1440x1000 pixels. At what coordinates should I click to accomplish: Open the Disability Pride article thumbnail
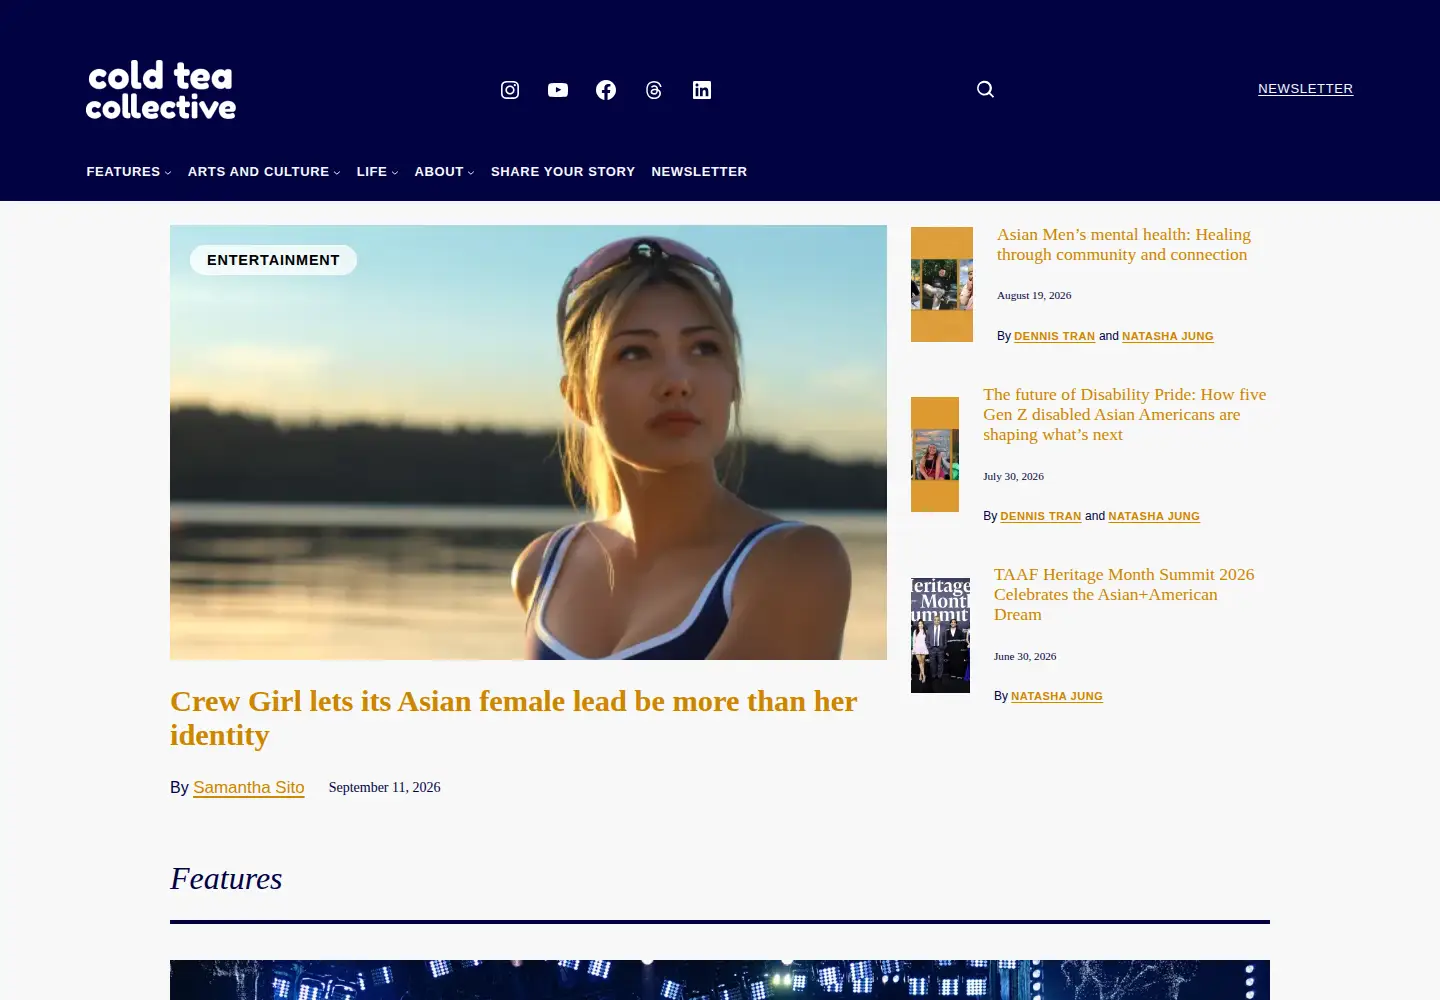tap(935, 454)
